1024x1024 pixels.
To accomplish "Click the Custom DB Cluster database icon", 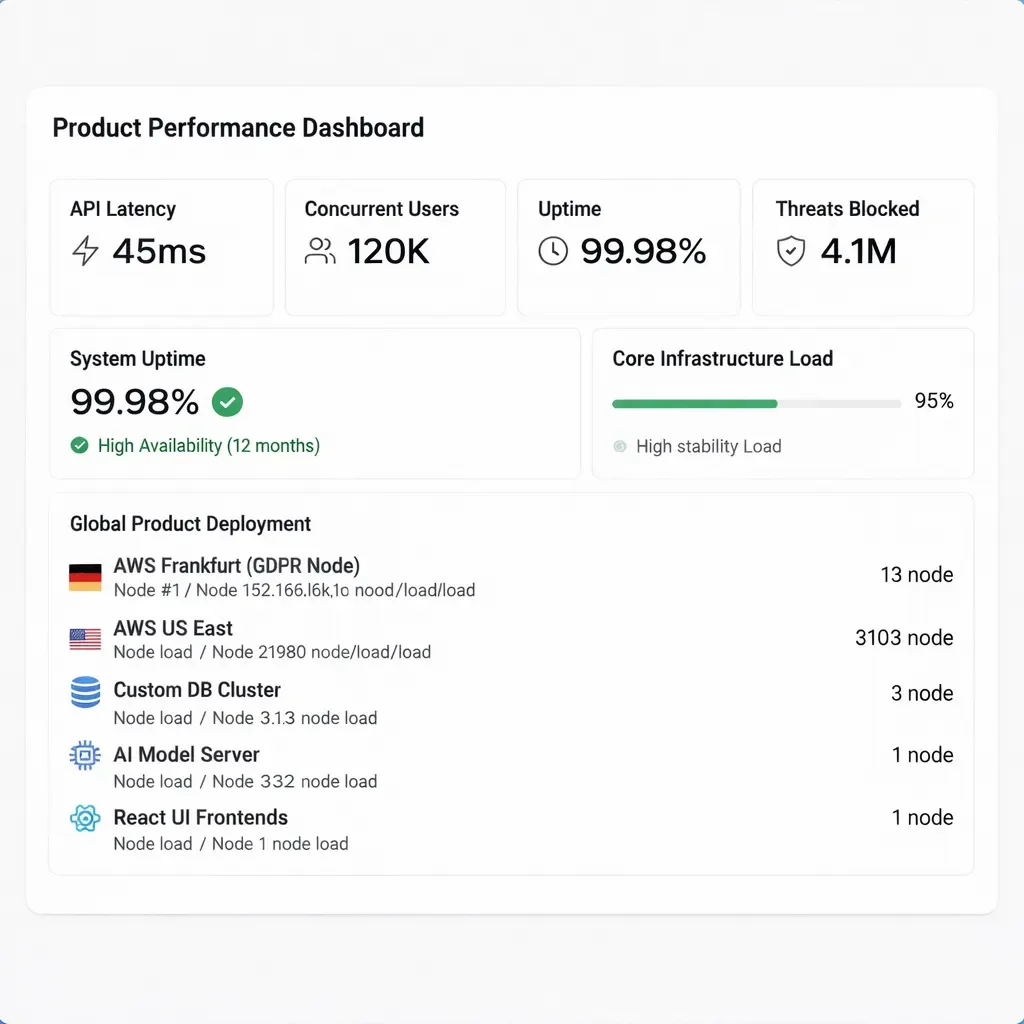I will 85,692.
